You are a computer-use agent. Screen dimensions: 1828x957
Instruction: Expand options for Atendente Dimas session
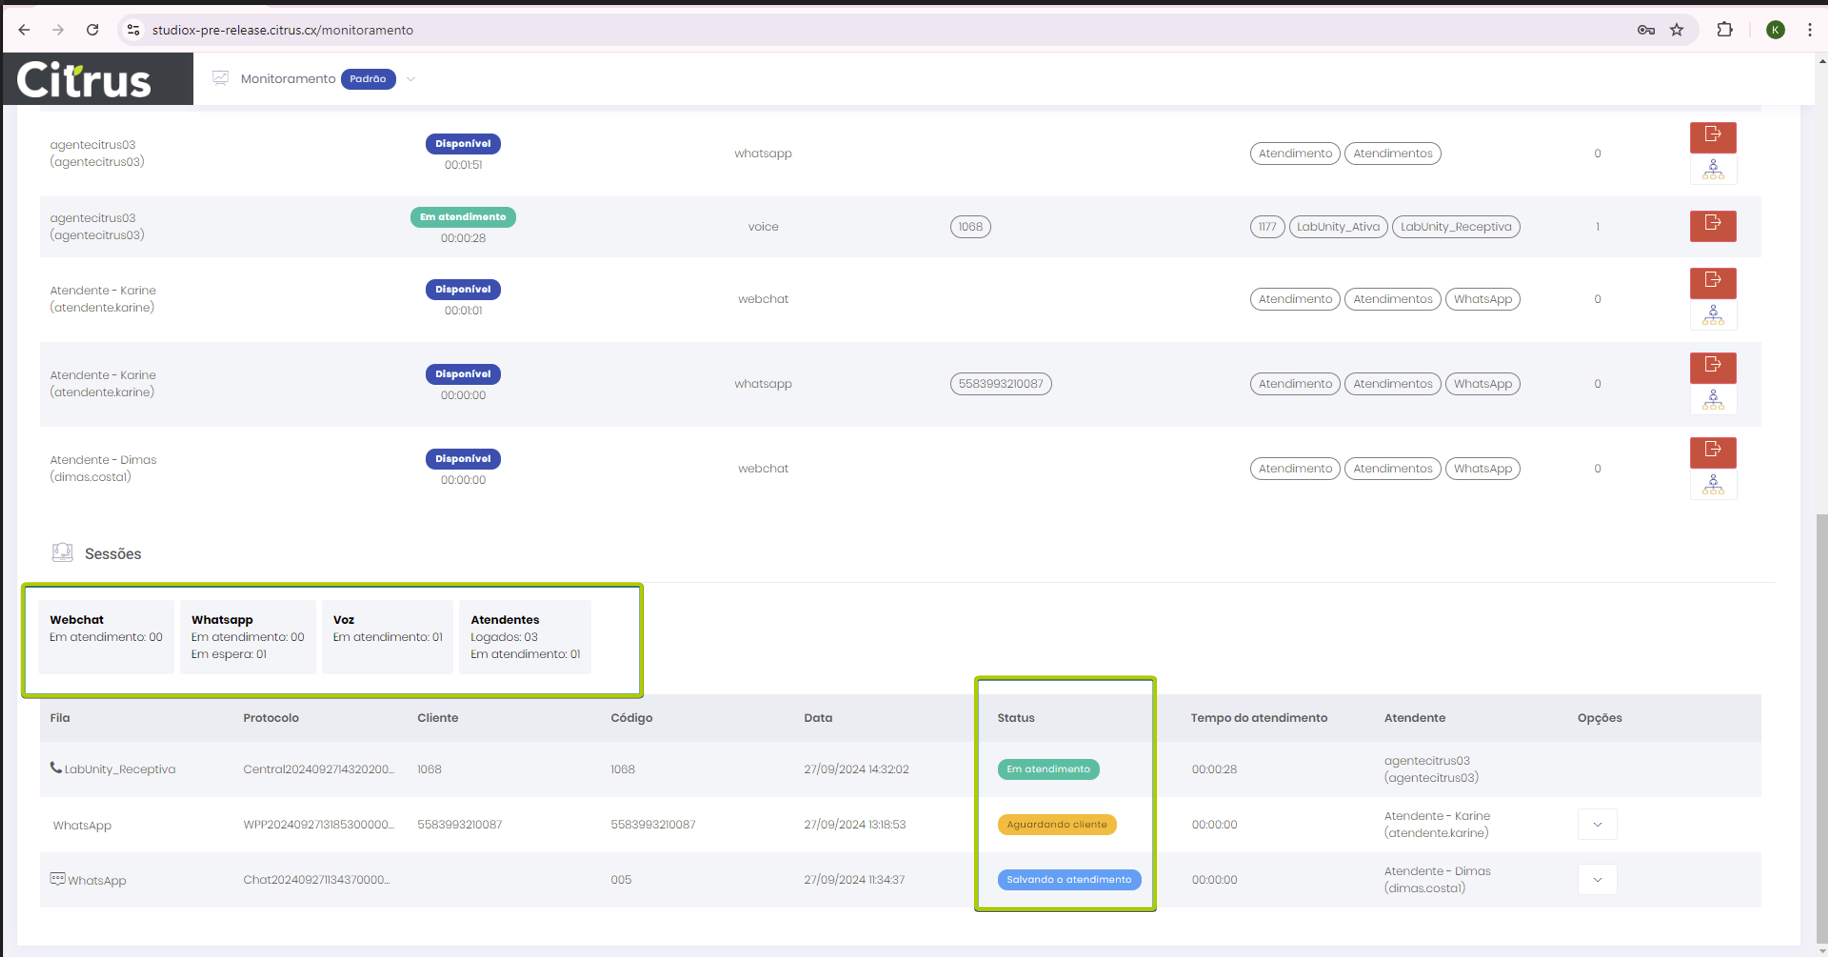tap(1597, 880)
